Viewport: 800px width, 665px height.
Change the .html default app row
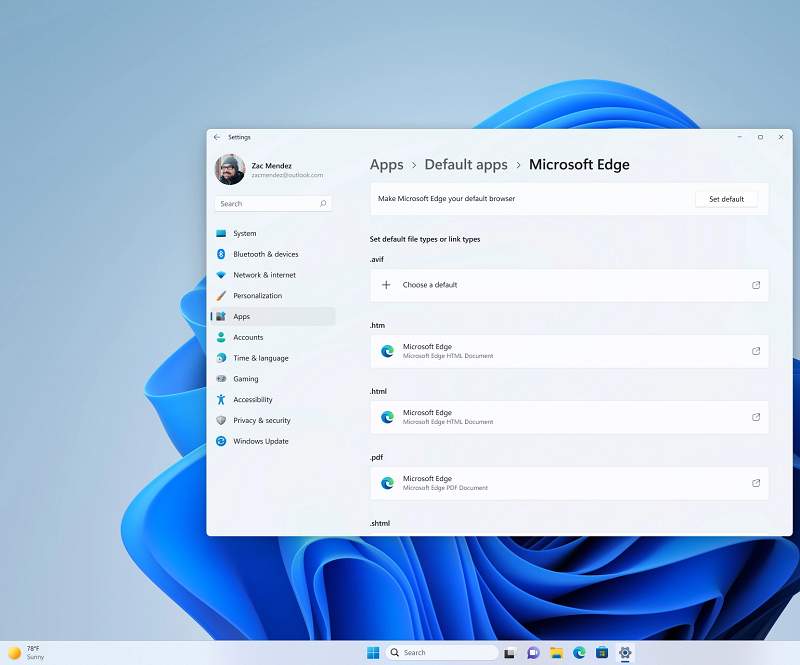point(569,417)
